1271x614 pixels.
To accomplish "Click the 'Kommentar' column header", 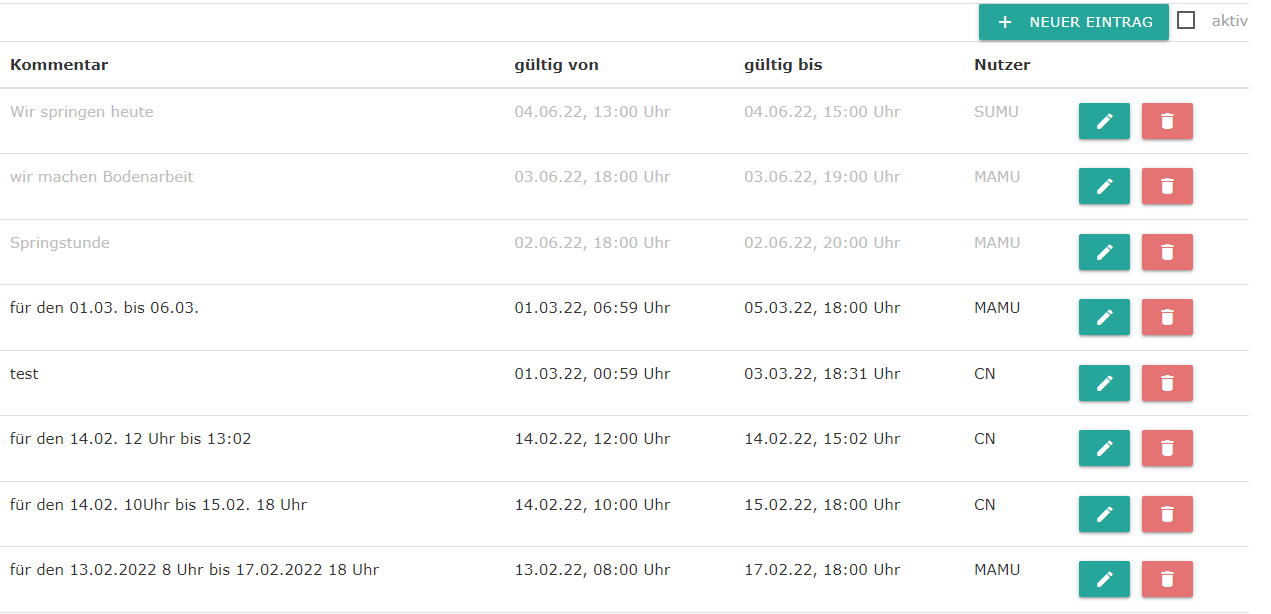I will click(59, 65).
